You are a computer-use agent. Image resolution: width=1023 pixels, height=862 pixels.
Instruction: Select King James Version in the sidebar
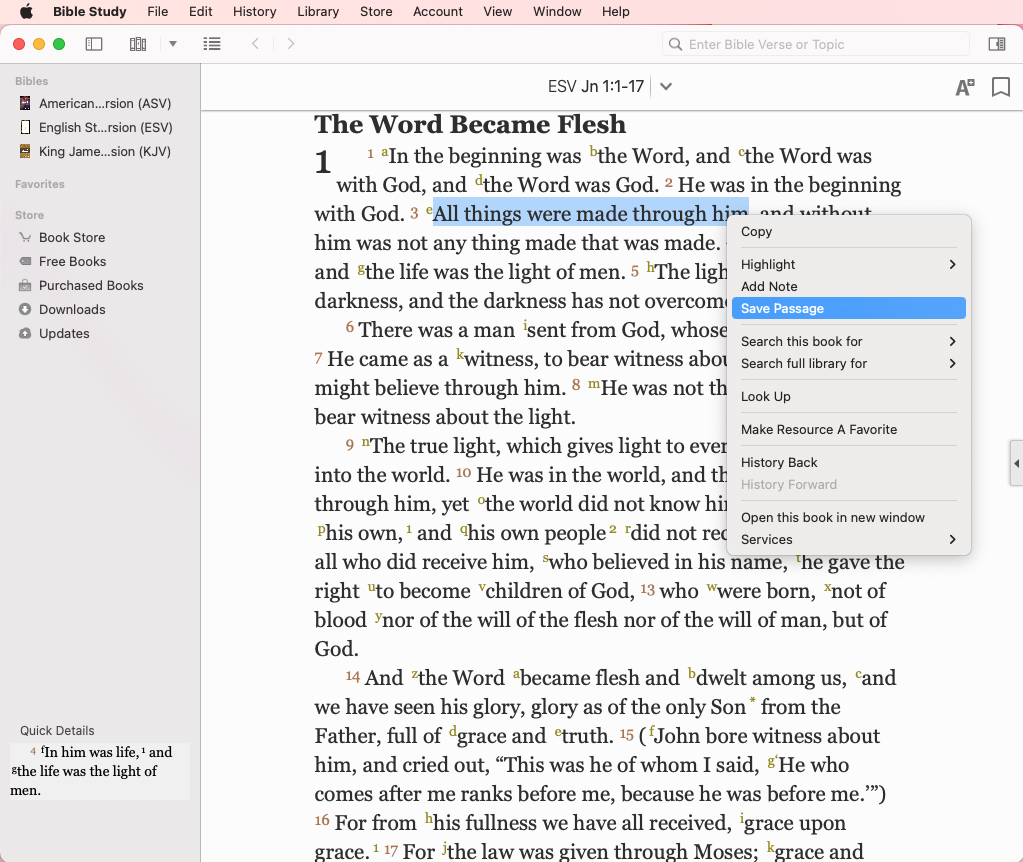[104, 152]
